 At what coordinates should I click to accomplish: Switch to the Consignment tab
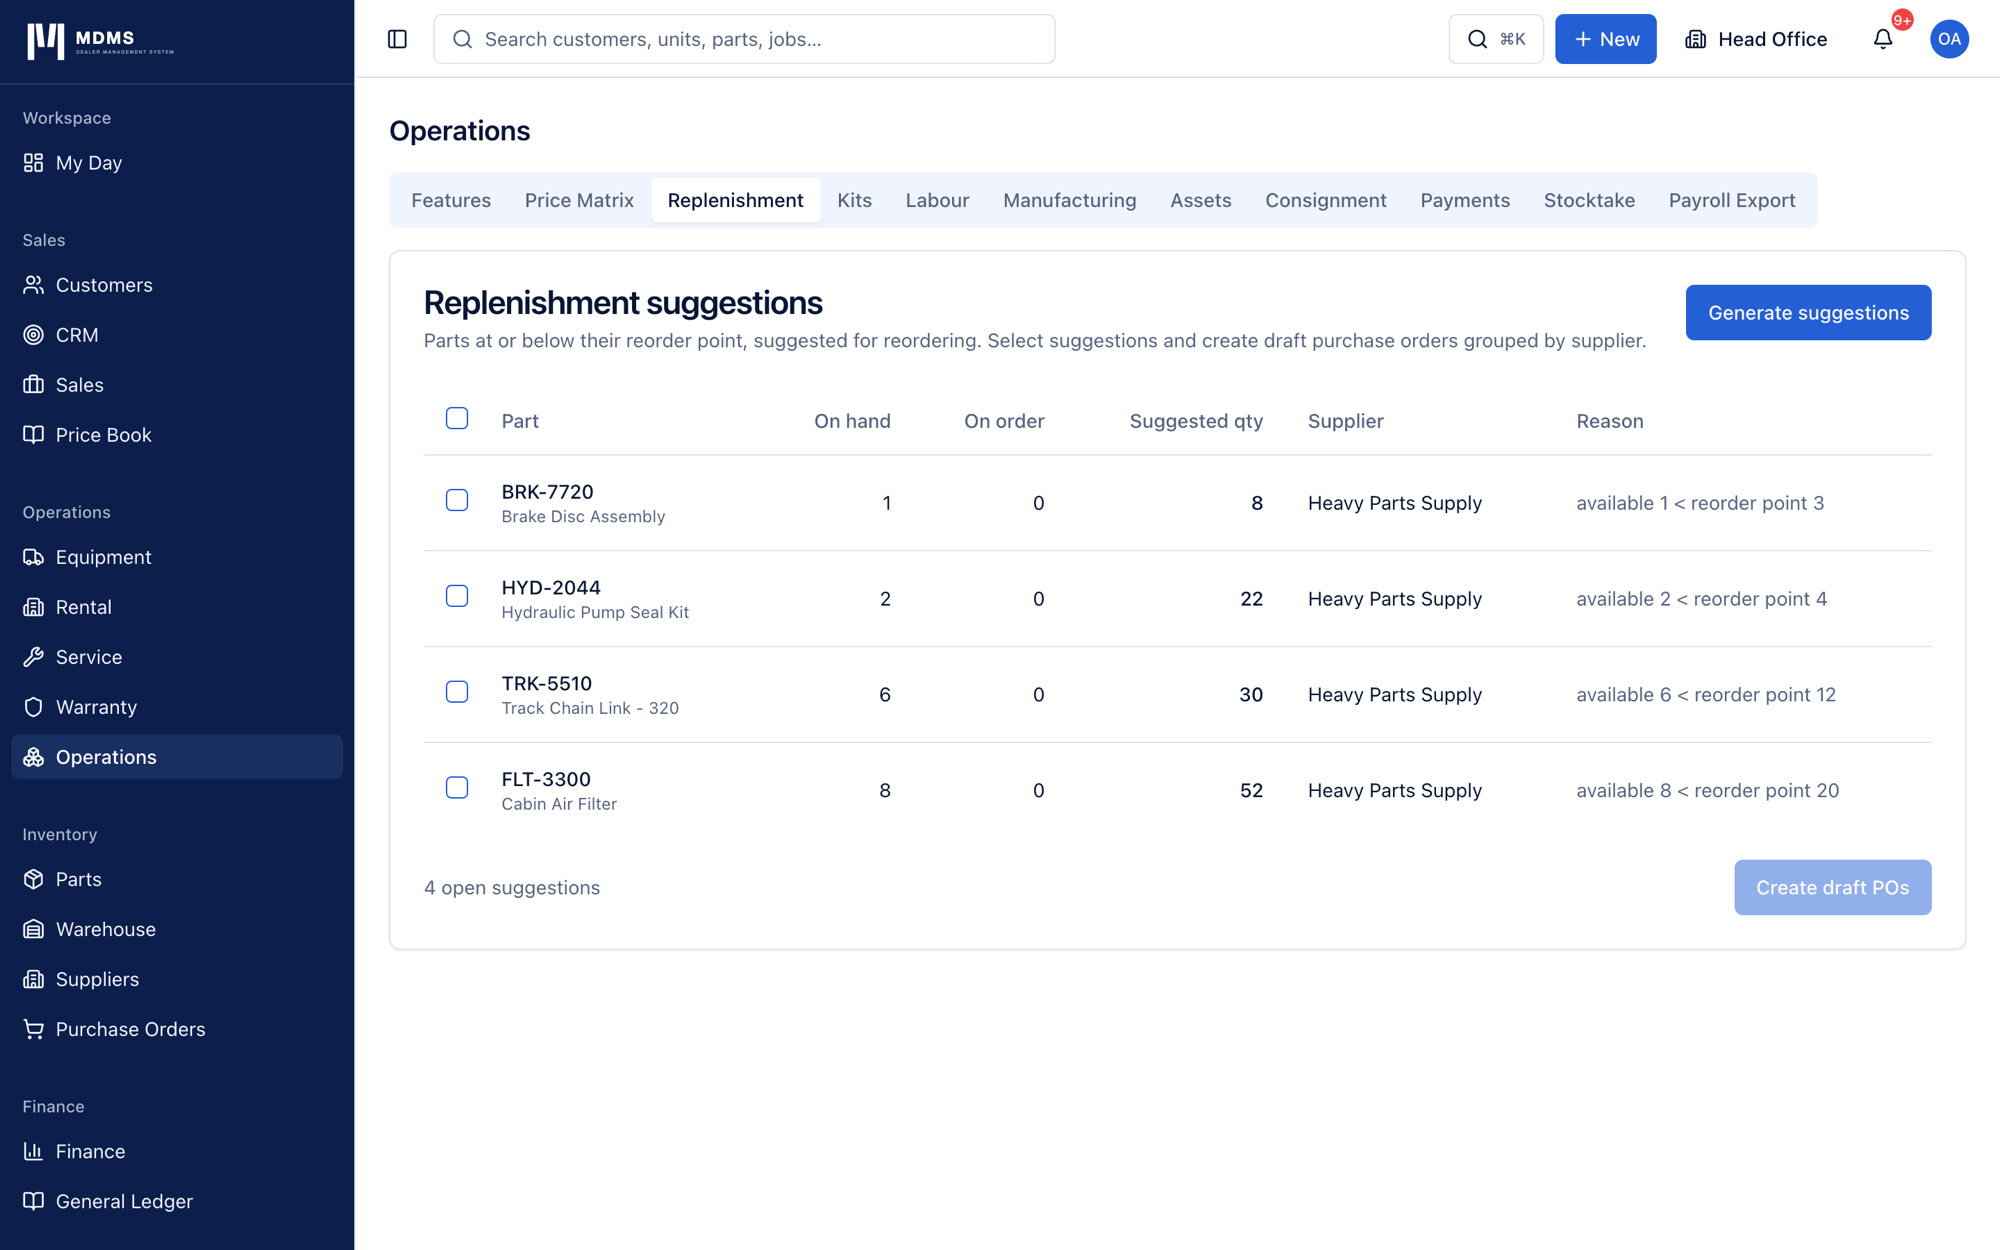(1326, 200)
